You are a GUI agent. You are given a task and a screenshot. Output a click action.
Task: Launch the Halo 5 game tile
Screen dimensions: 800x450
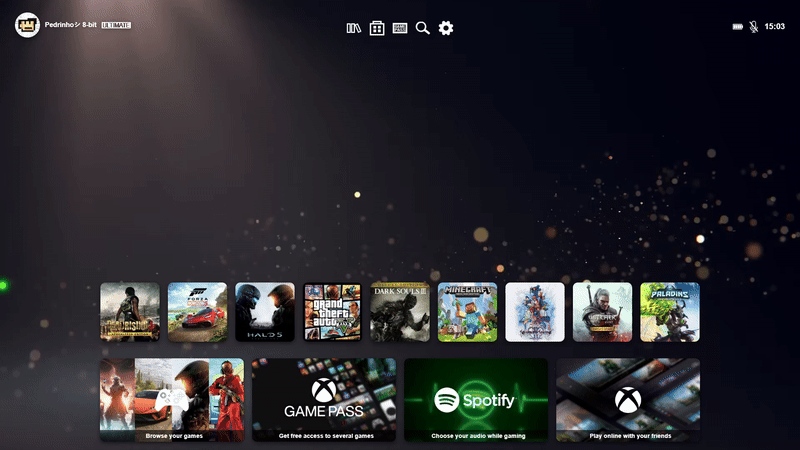265,312
